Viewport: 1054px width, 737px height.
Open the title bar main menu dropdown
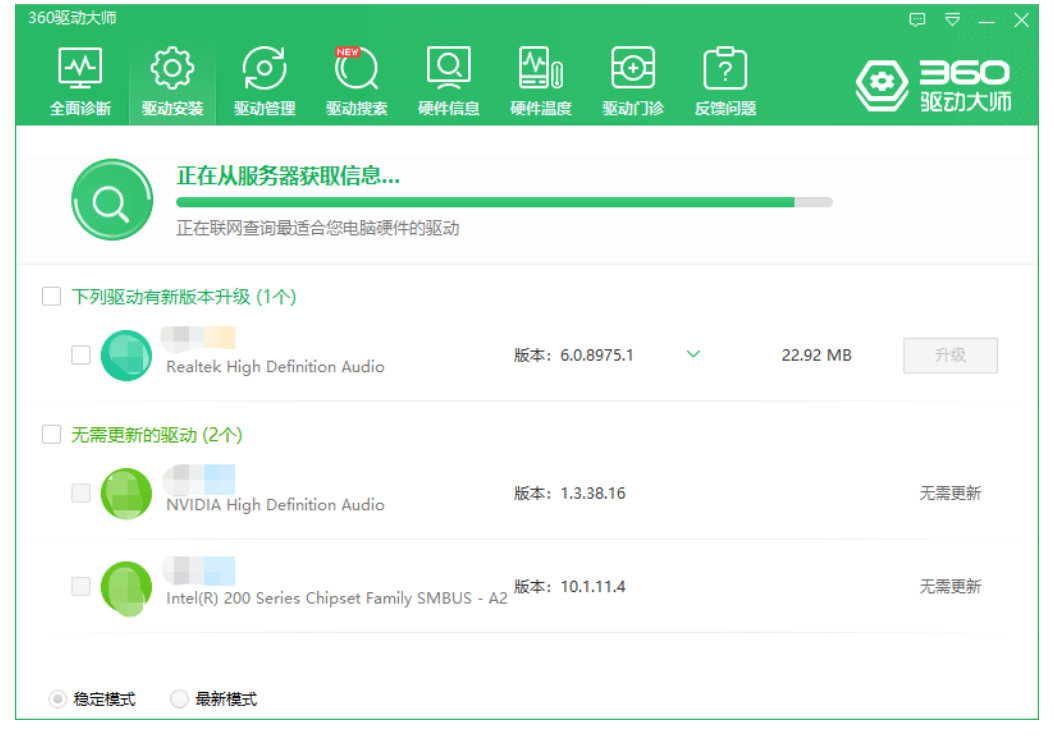coord(952,20)
